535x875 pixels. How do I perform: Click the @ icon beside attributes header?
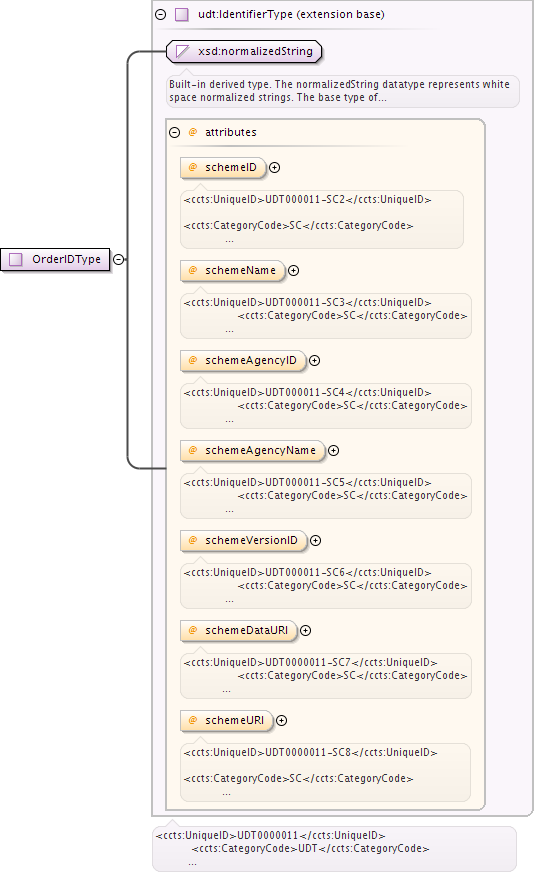(193, 132)
